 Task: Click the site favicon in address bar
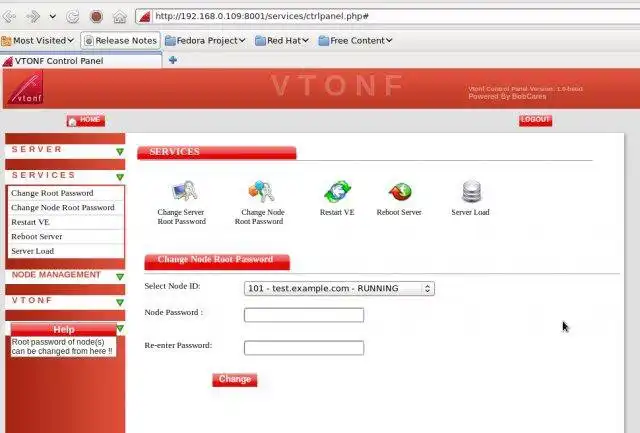pos(144,16)
